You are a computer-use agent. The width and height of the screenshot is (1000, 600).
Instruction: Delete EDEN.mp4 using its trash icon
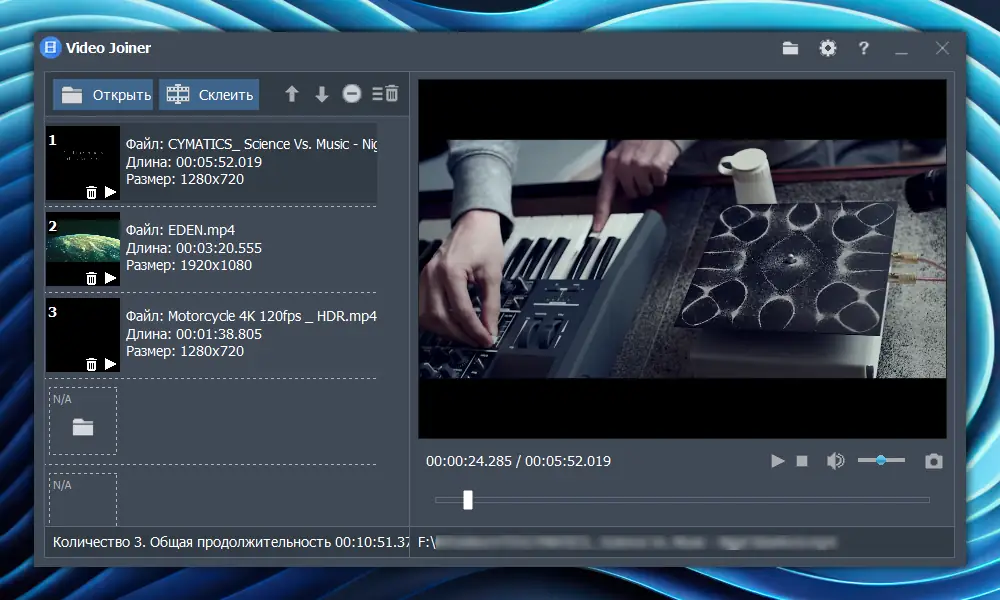click(91, 279)
